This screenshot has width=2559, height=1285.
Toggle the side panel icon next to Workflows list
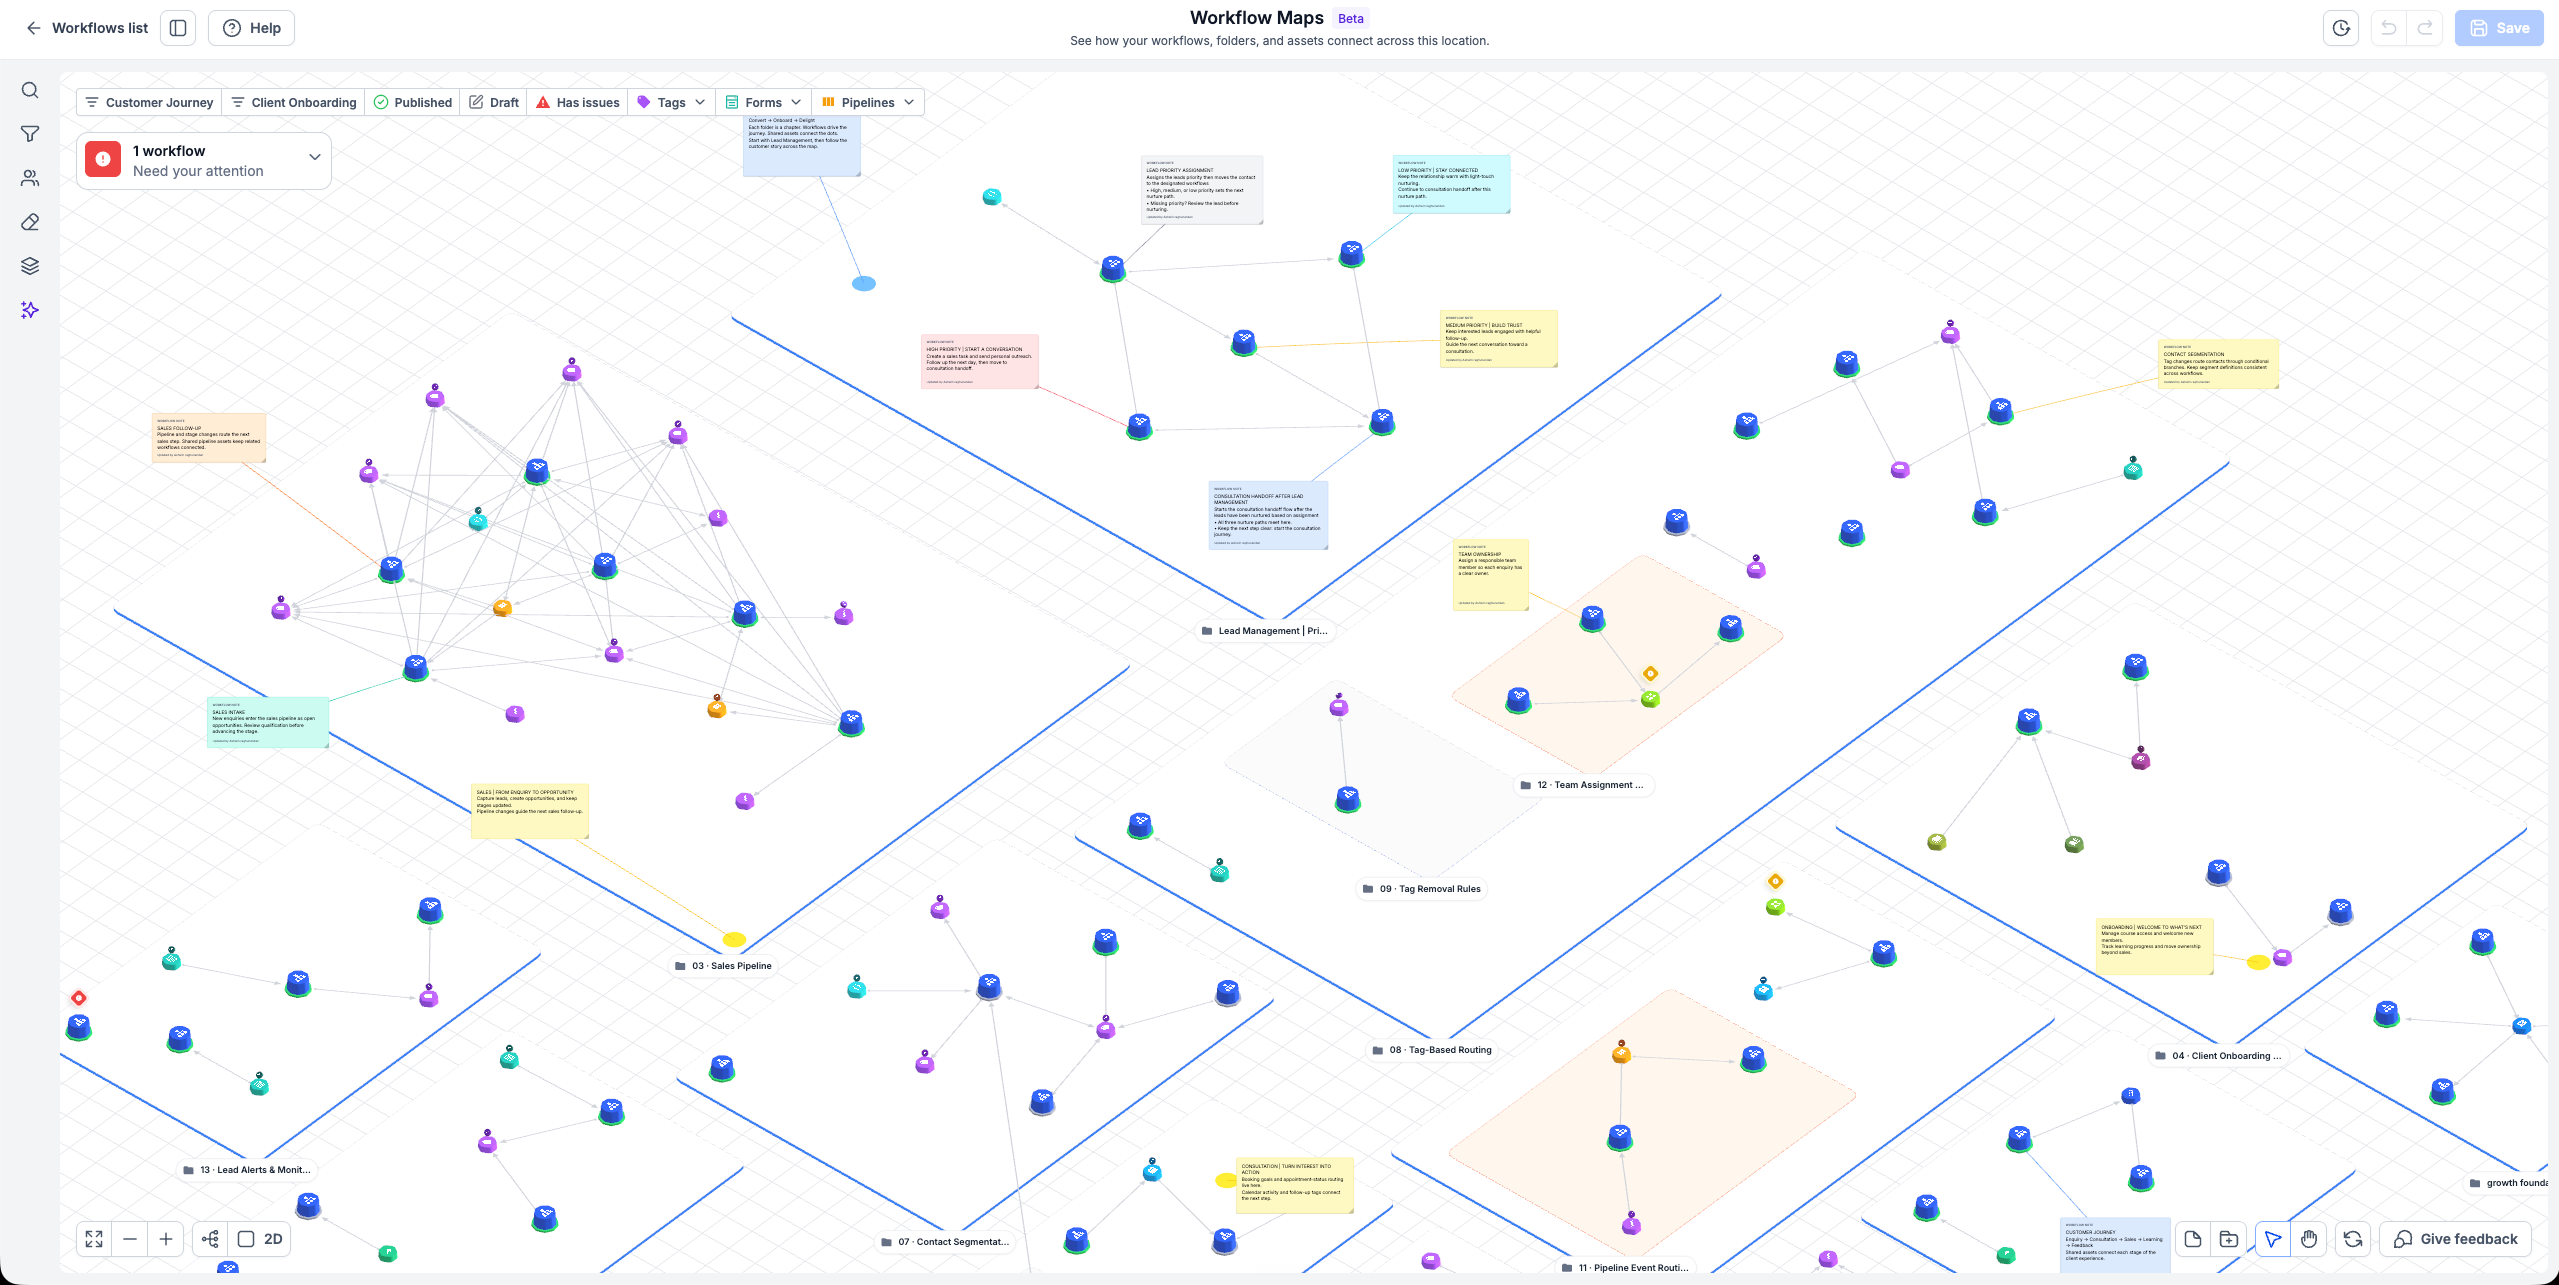[178, 28]
